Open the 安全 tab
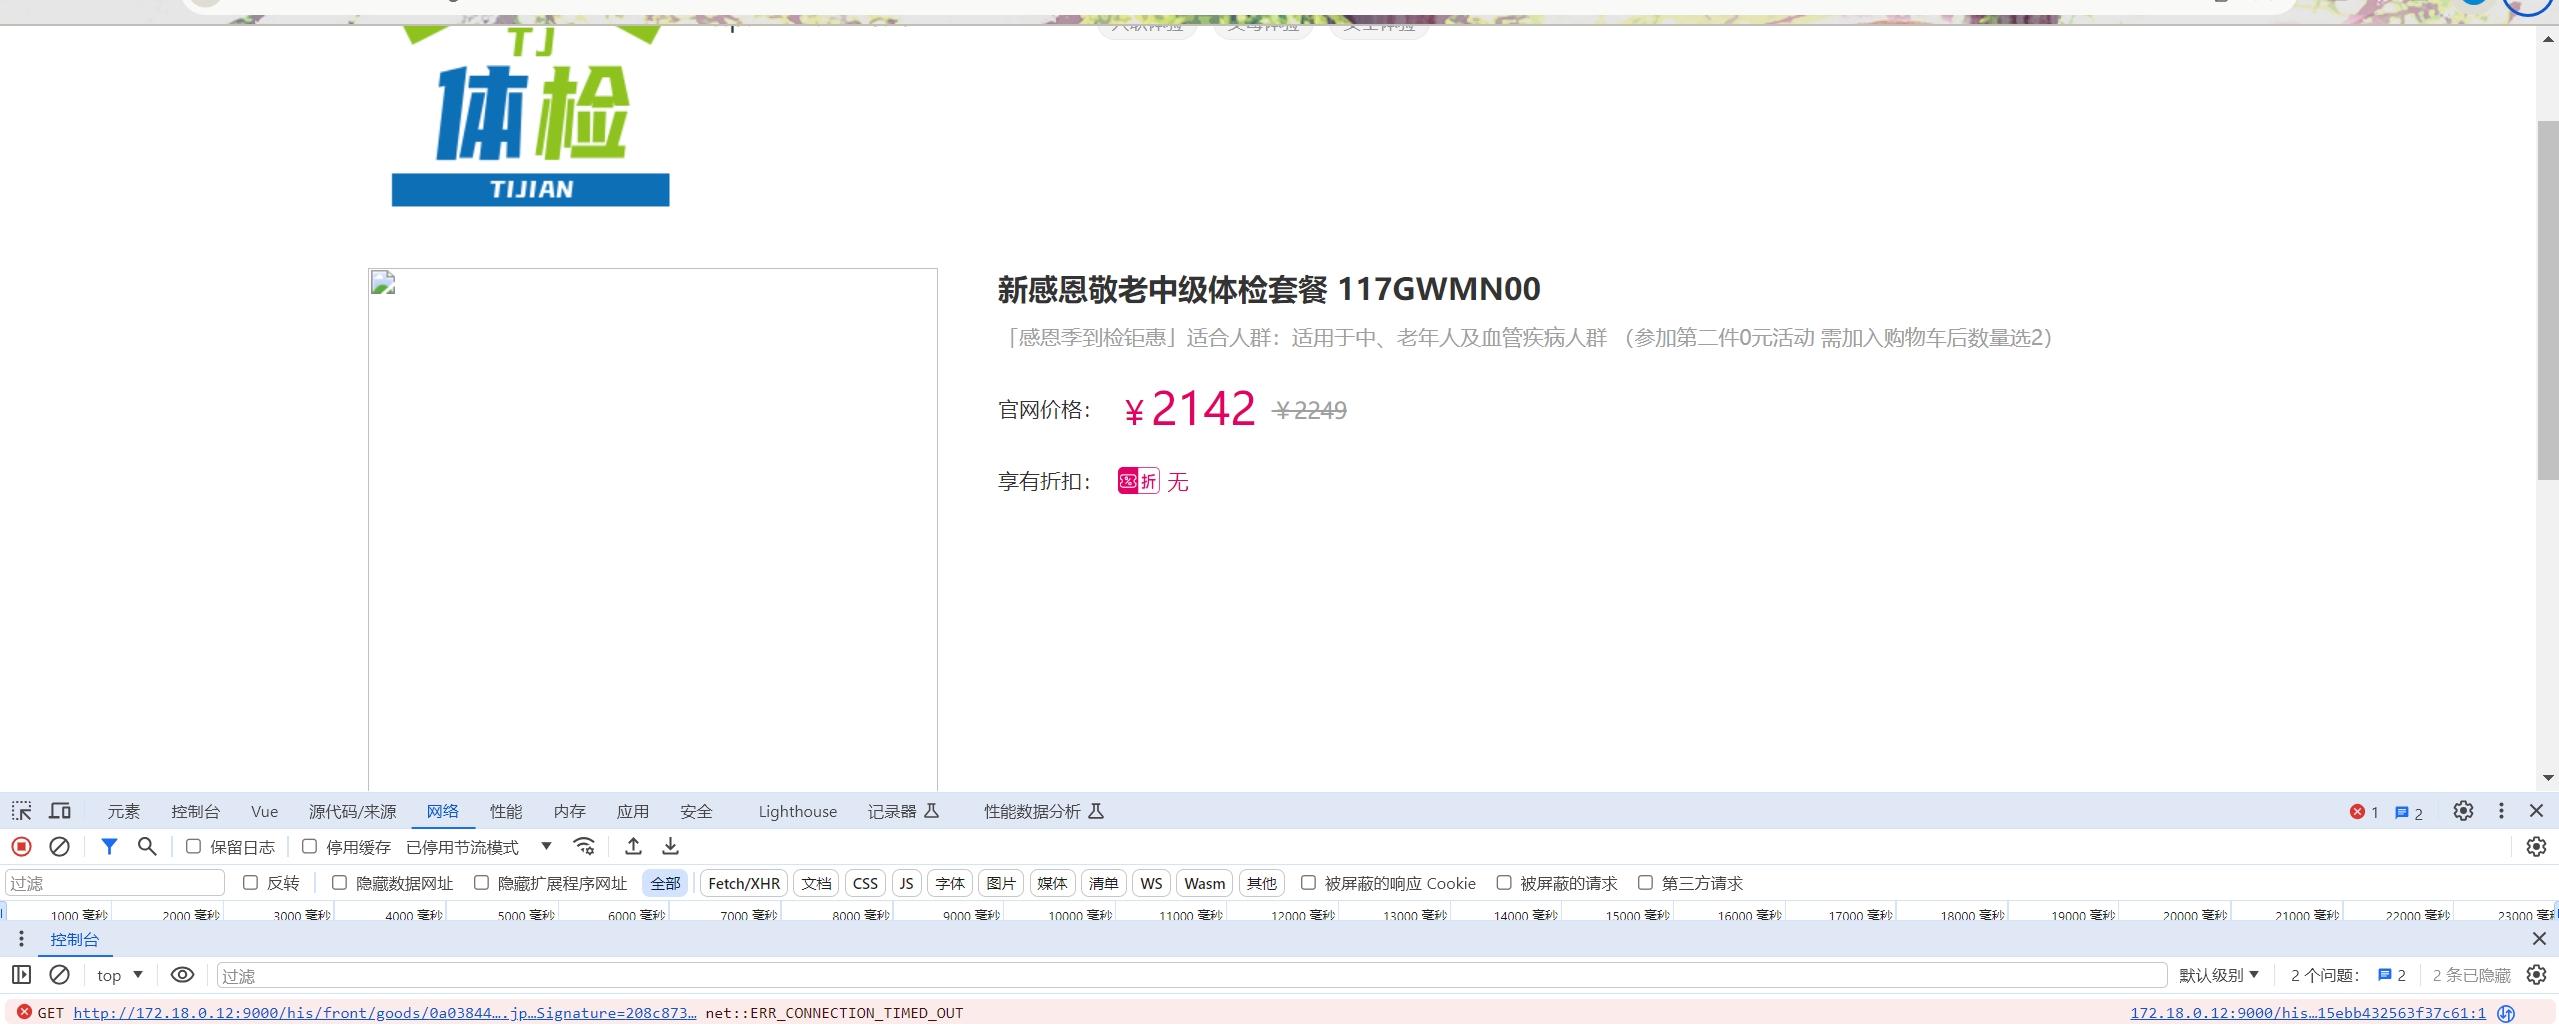The image size is (2559, 1033). [697, 811]
